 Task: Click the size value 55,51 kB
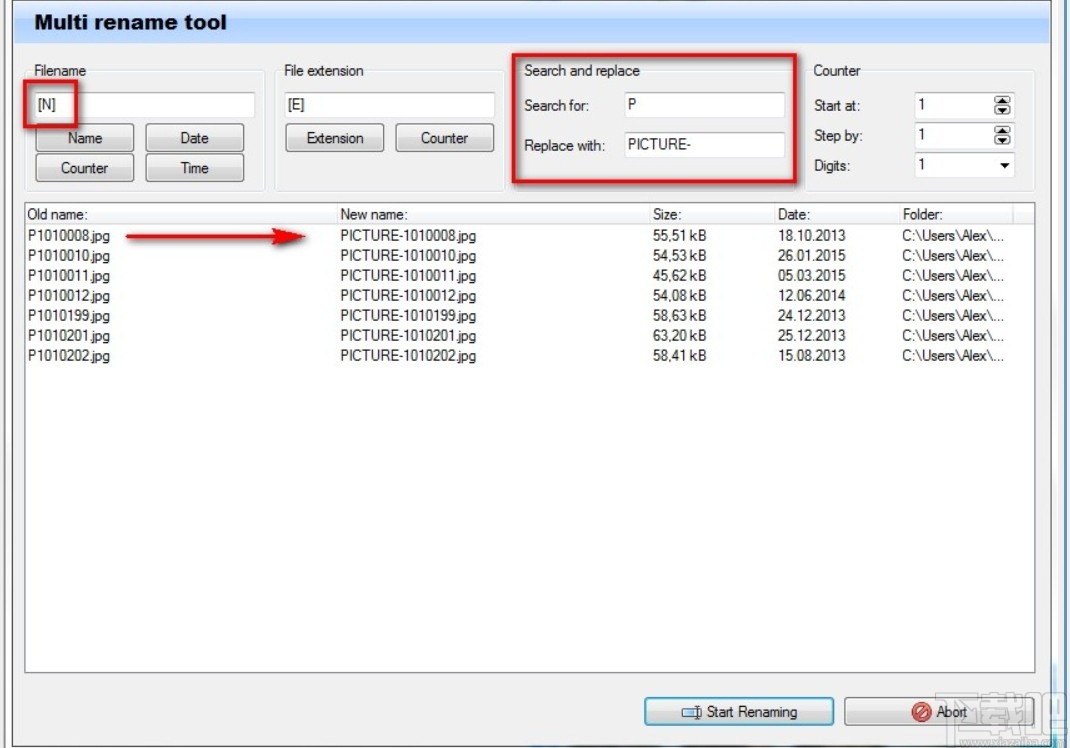tap(680, 236)
